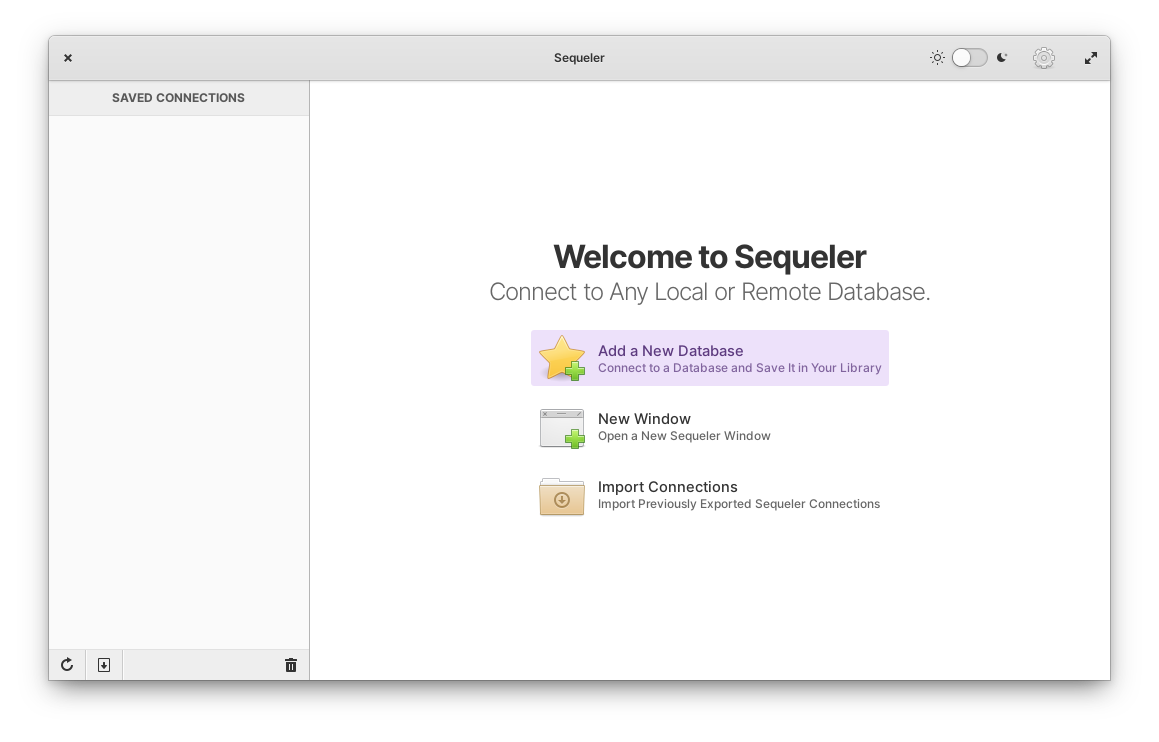
Task: Select the "New Window" label
Action: pyautogui.click(x=644, y=419)
